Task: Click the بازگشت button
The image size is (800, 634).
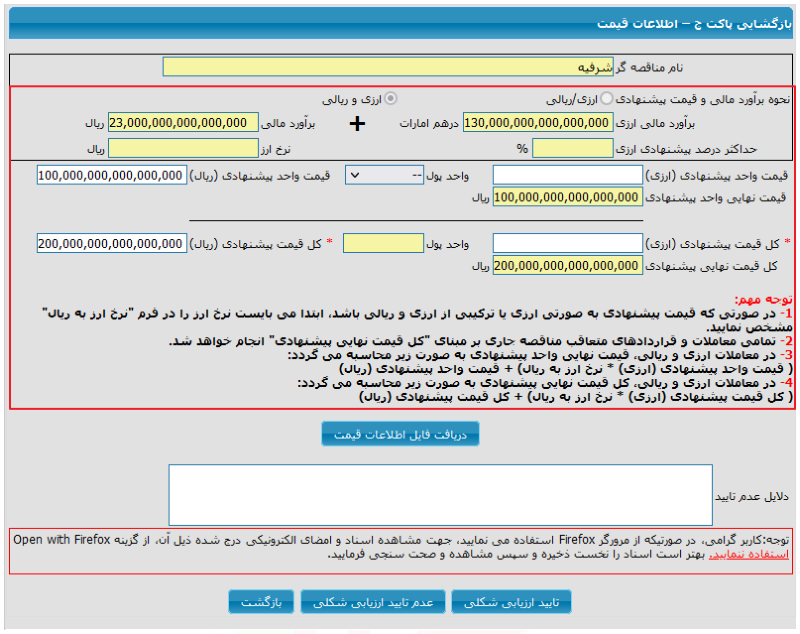Action: point(261,602)
